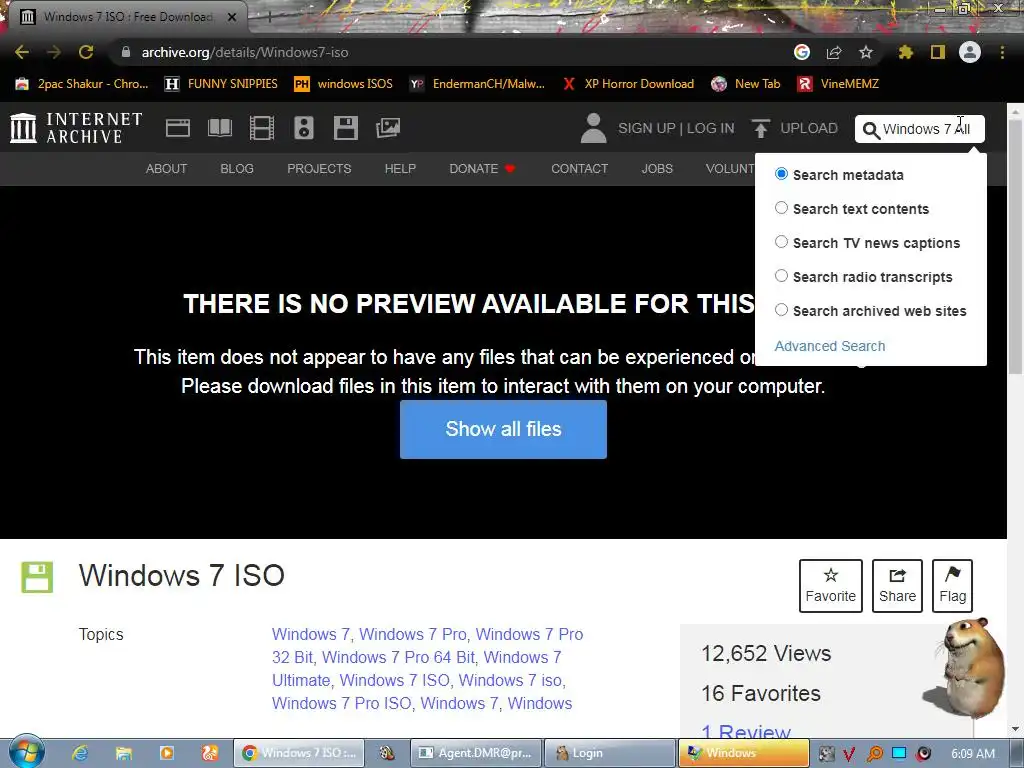Select the Search metadata radio button

click(x=781, y=174)
